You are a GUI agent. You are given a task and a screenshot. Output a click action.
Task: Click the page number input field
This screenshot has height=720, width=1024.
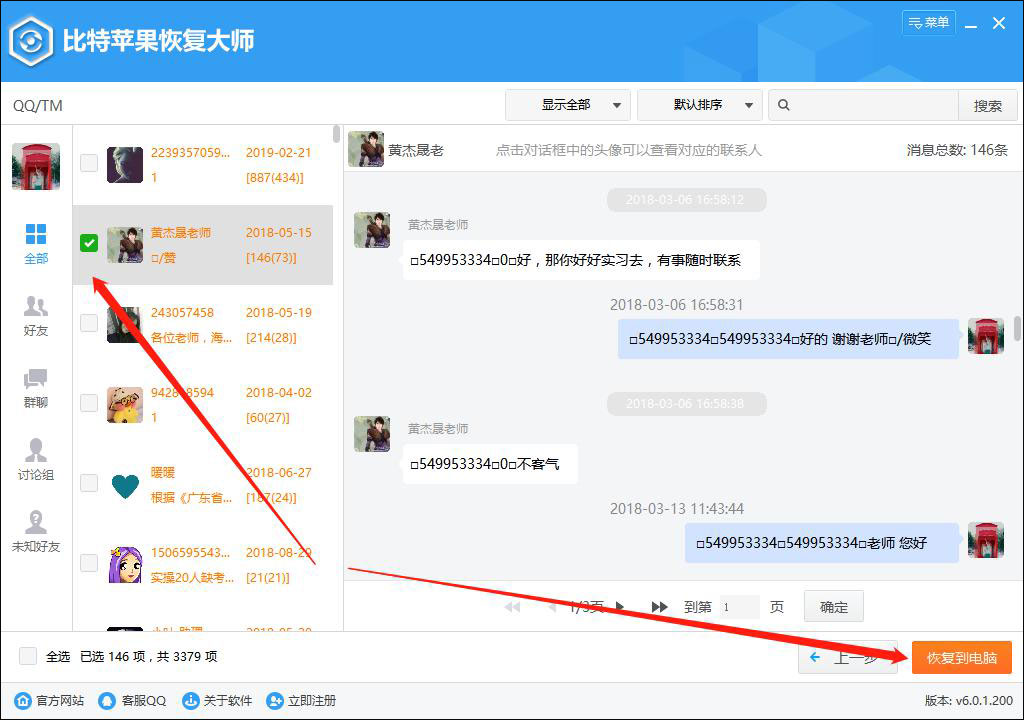[737, 606]
